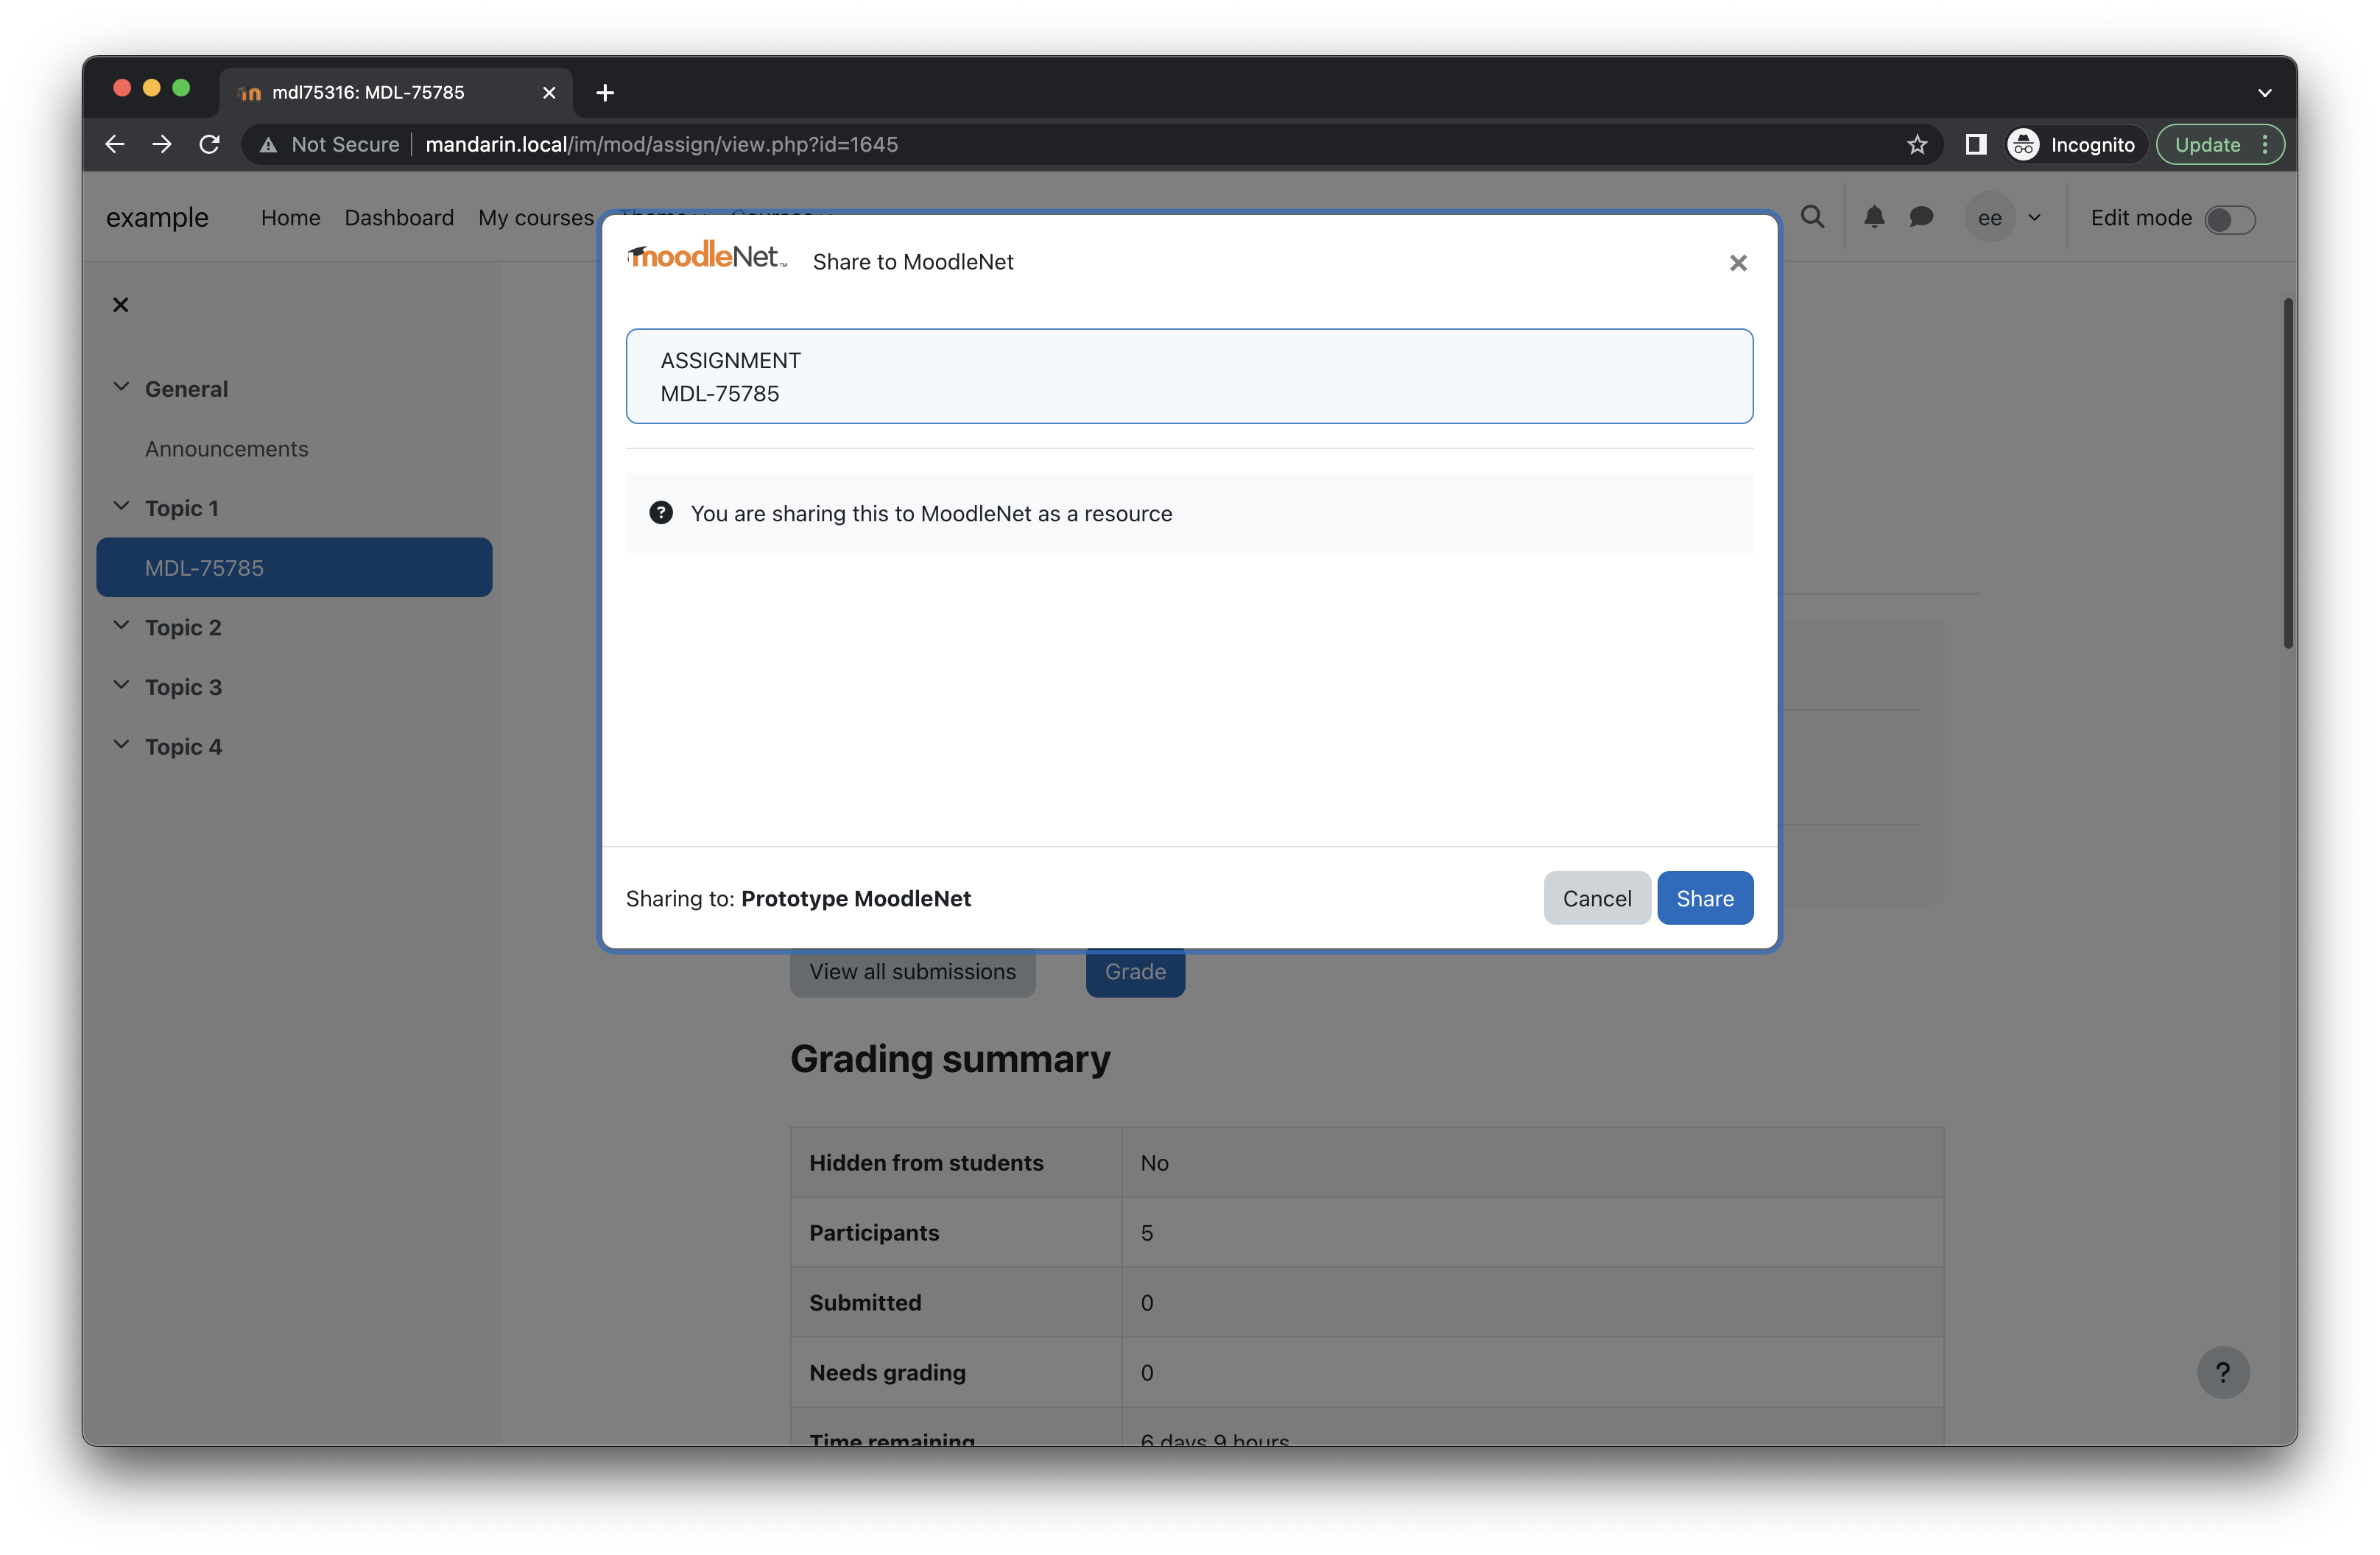
Task: Open My courses in navigation
Action: click(x=535, y=218)
